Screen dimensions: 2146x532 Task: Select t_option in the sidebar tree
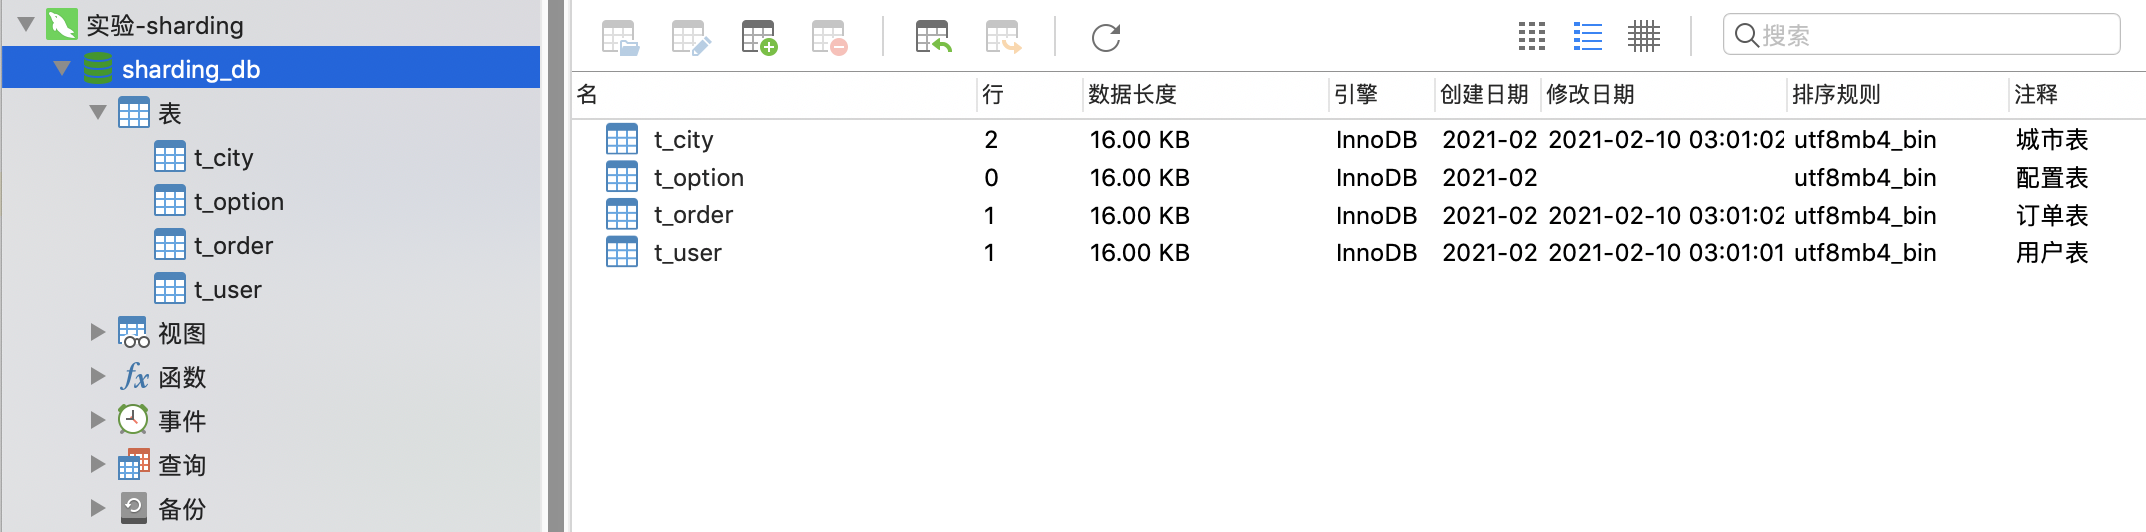click(238, 201)
